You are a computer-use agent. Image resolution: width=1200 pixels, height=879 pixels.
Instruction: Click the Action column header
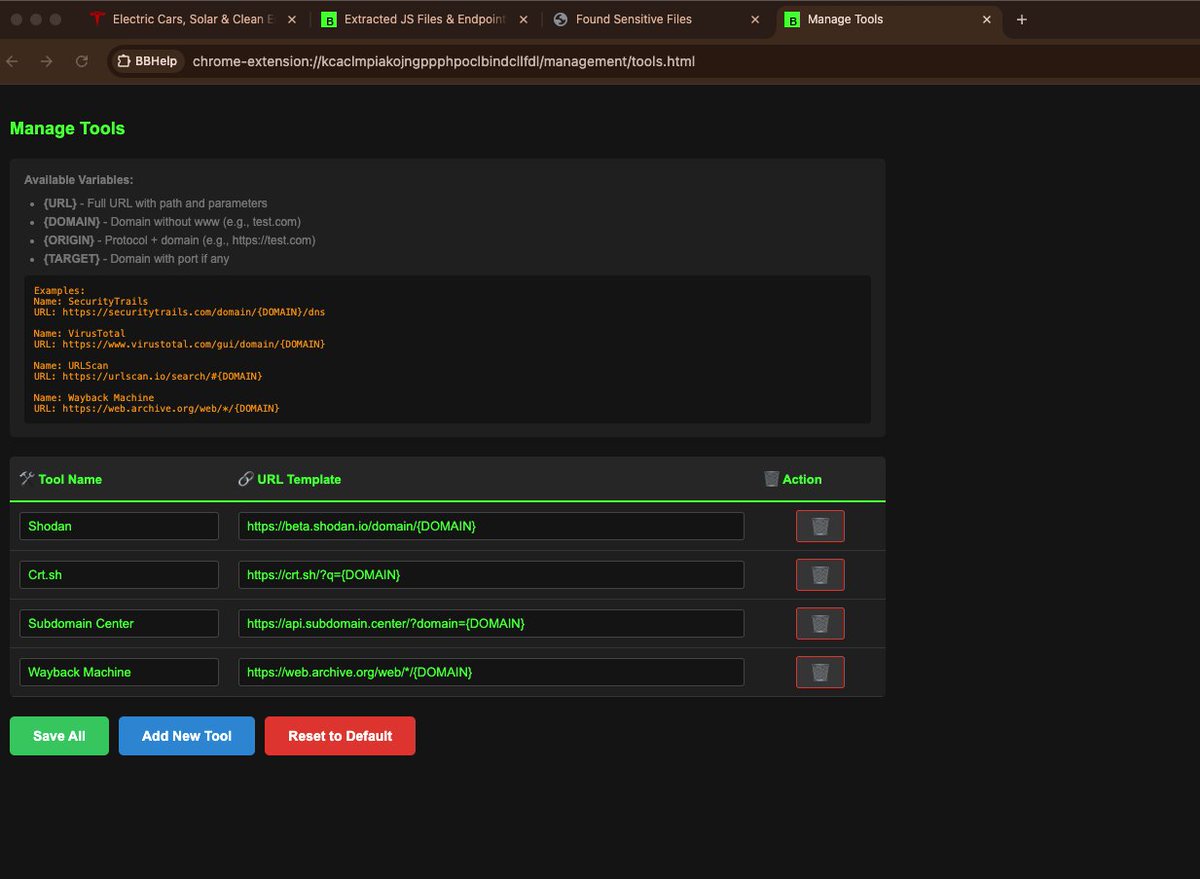tap(793, 479)
